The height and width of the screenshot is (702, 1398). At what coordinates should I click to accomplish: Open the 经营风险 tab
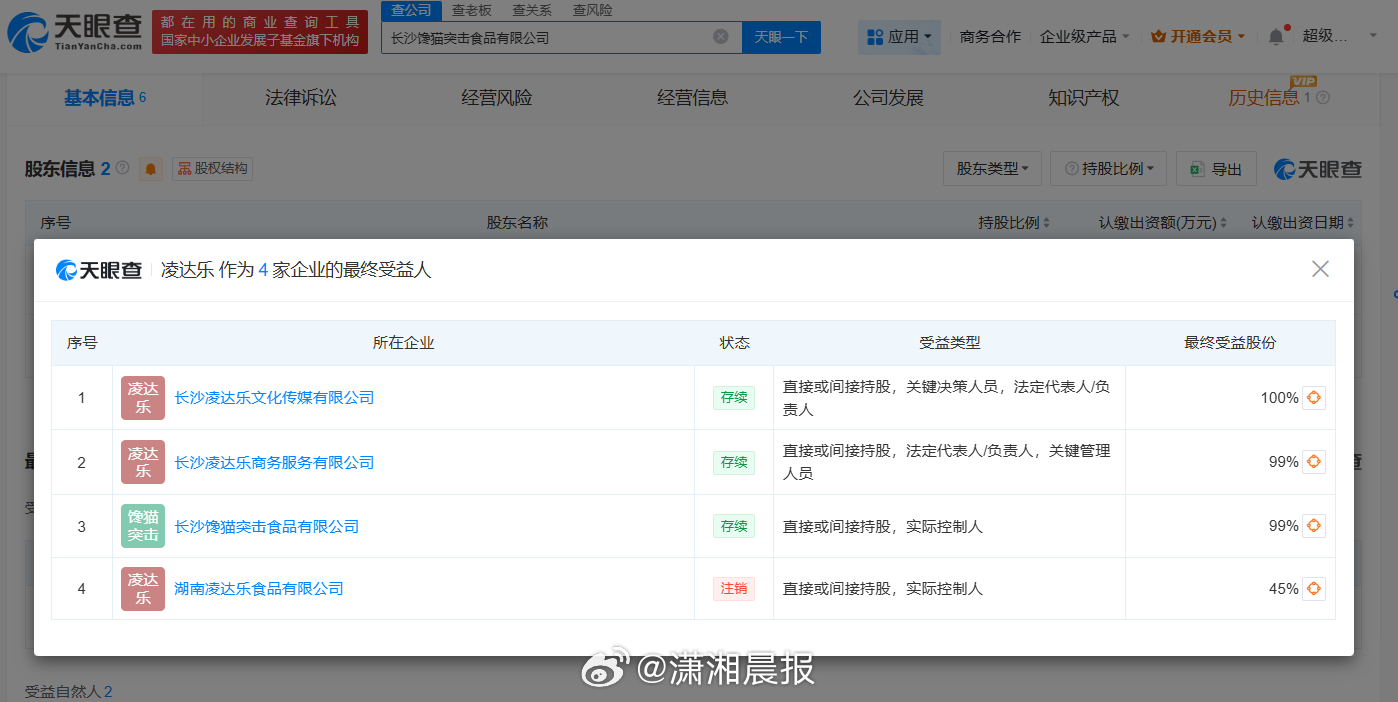coord(497,98)
